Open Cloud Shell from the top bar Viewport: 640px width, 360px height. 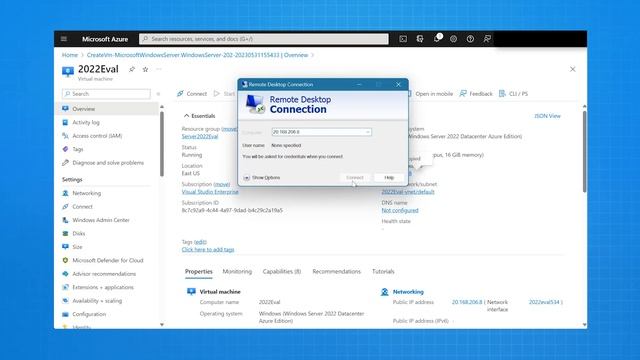point(403,39)
